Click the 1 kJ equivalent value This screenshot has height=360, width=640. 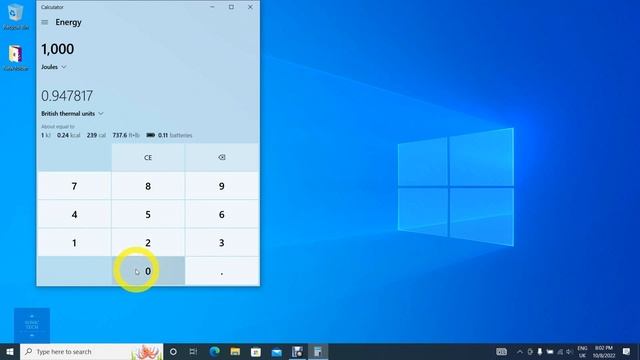click(46, 135)
